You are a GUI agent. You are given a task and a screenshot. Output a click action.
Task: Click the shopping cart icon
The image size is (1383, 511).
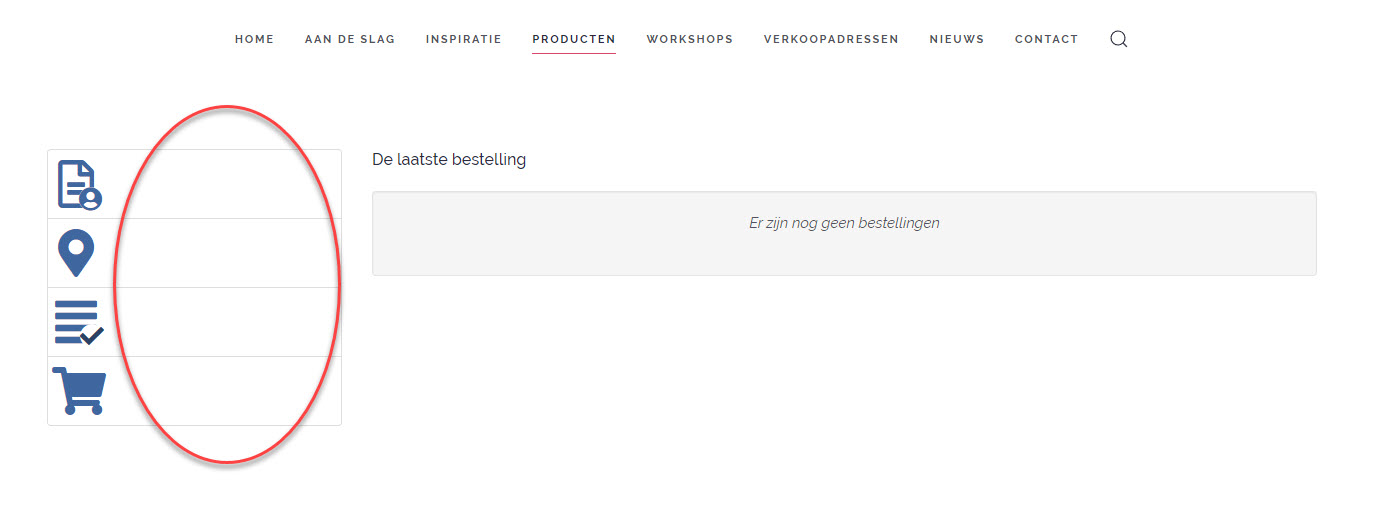click(x=79, y=391)
